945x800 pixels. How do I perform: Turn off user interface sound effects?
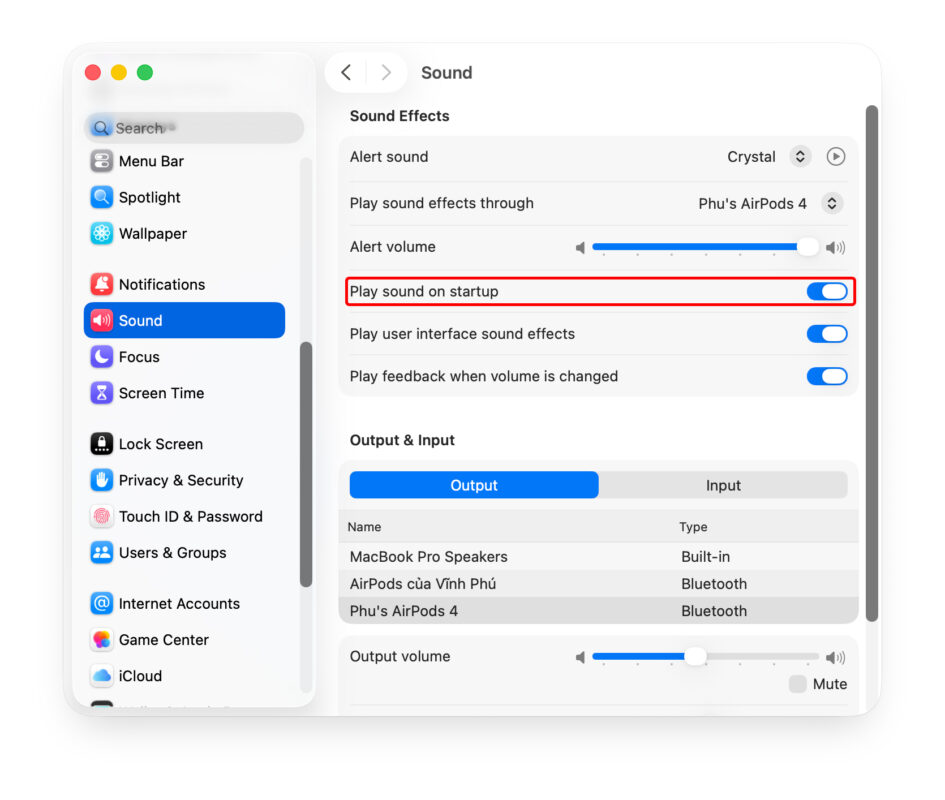[826, 334]
